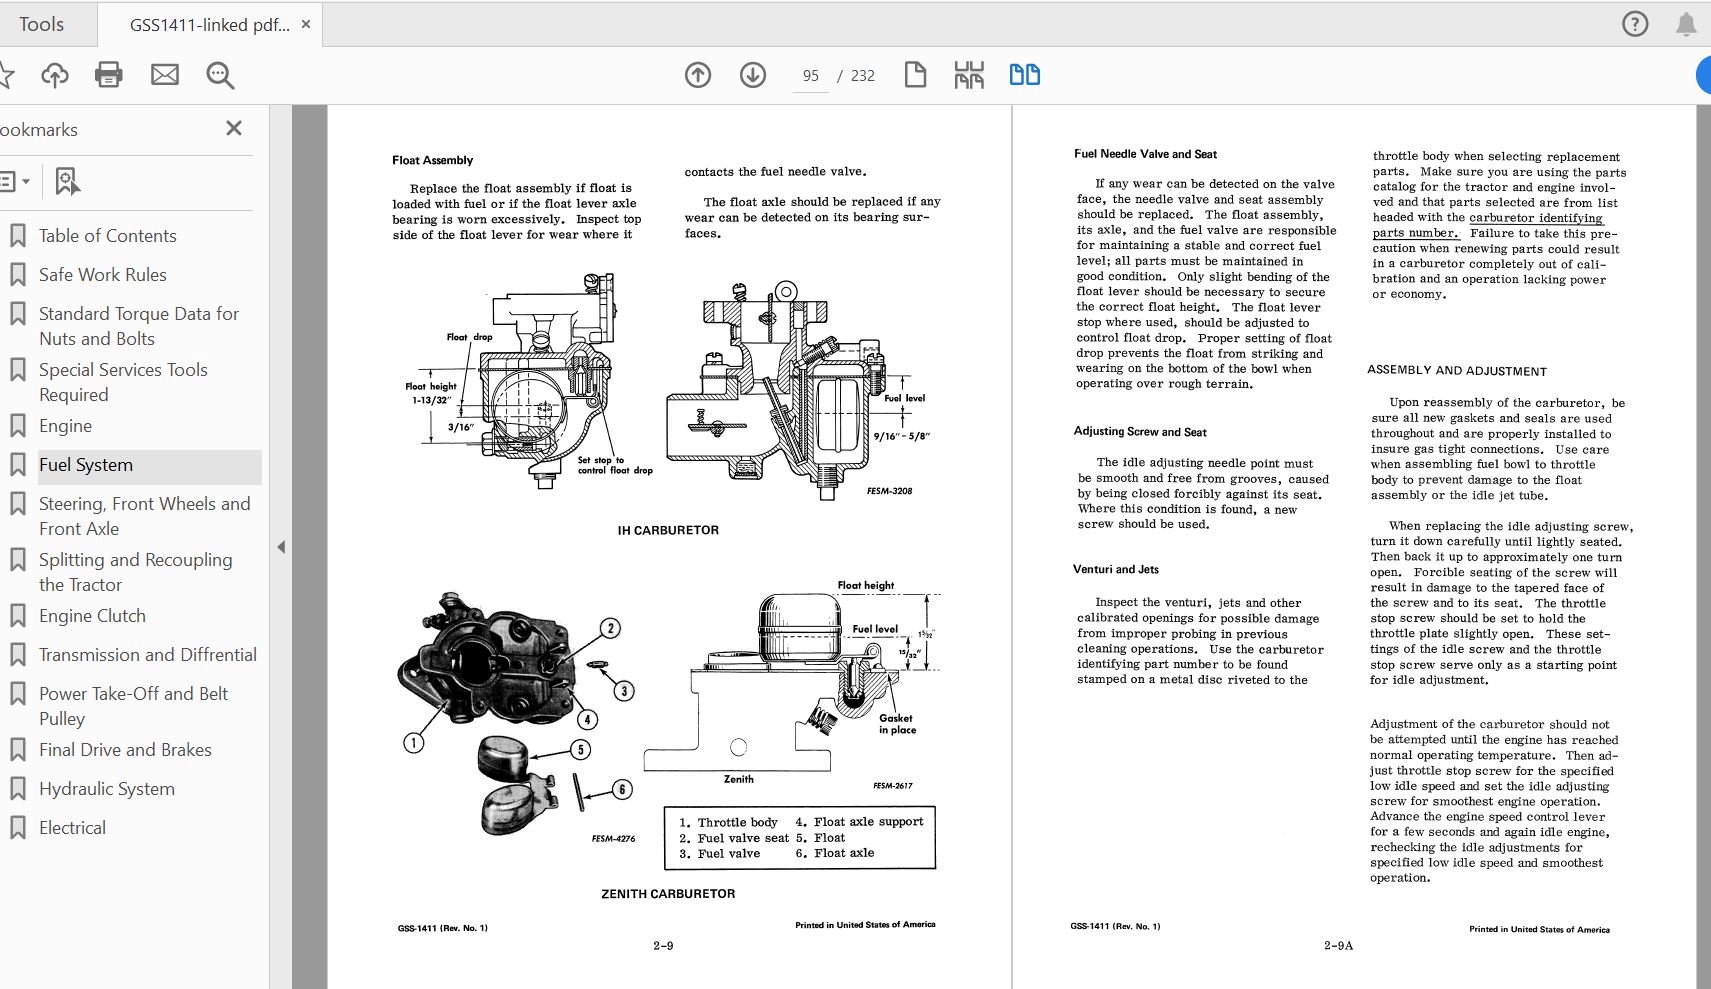Image resolution: width=1711 pixels, height=989 pixels.
Task: Click the 'Fuel Needle Valve and Seat' heading
Action: [x=1145, y=154]
